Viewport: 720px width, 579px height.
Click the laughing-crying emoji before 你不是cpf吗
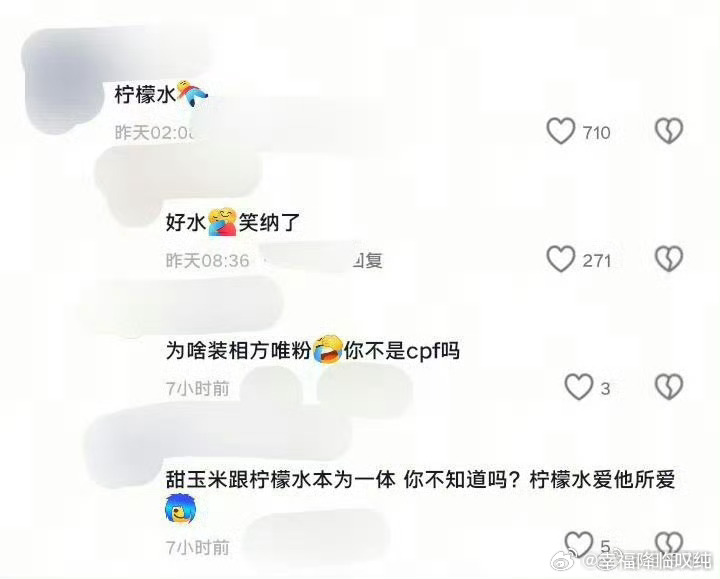click(x=328, y=350)
